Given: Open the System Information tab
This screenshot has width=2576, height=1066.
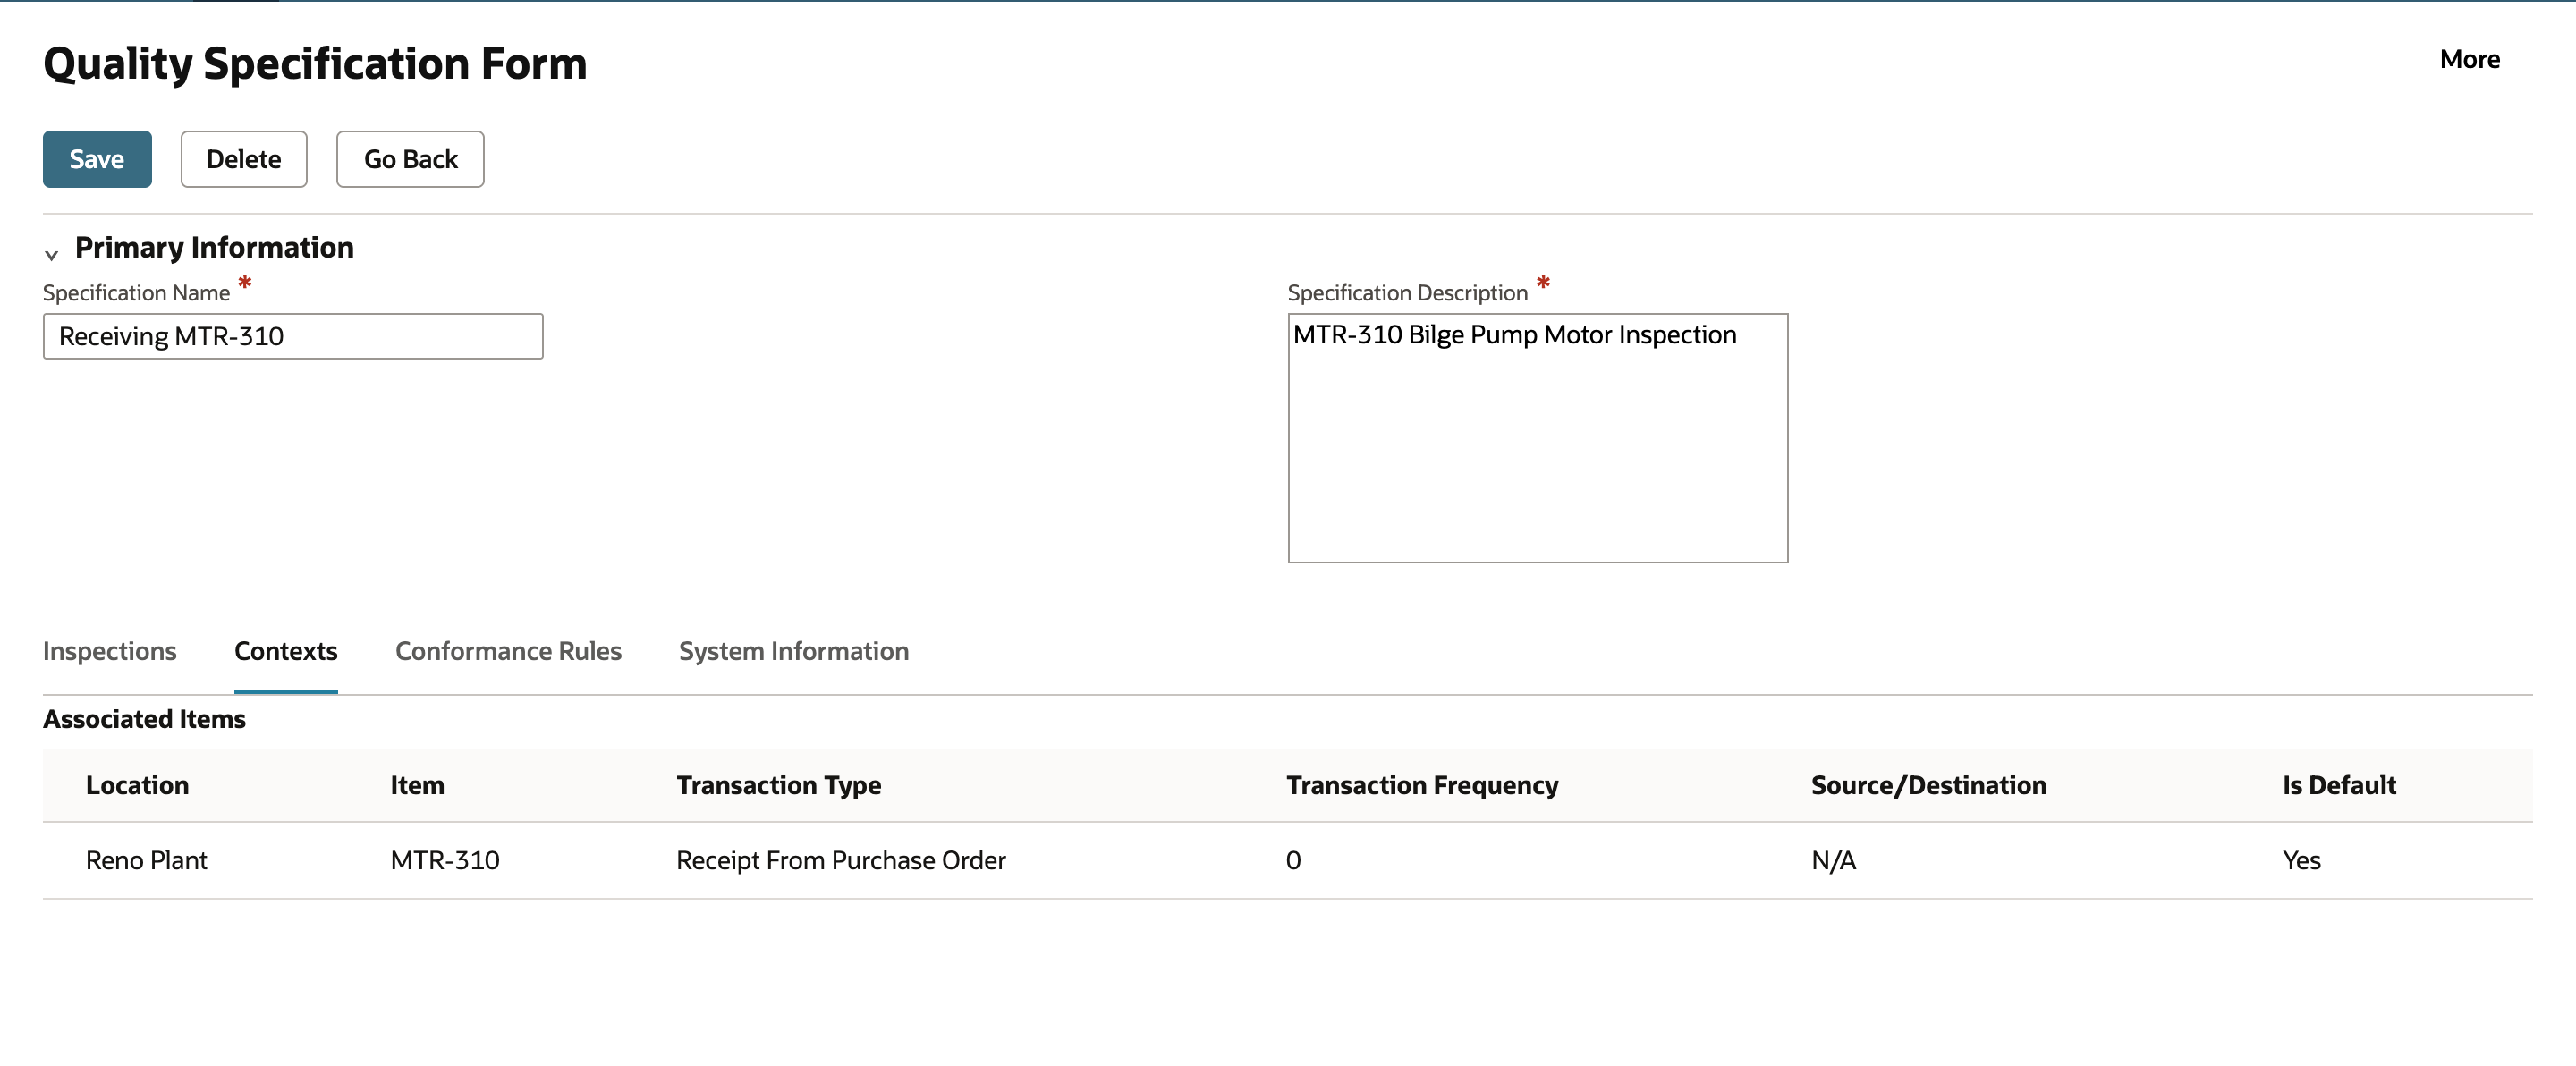Looking at the screenshot, I should [794, 651].
